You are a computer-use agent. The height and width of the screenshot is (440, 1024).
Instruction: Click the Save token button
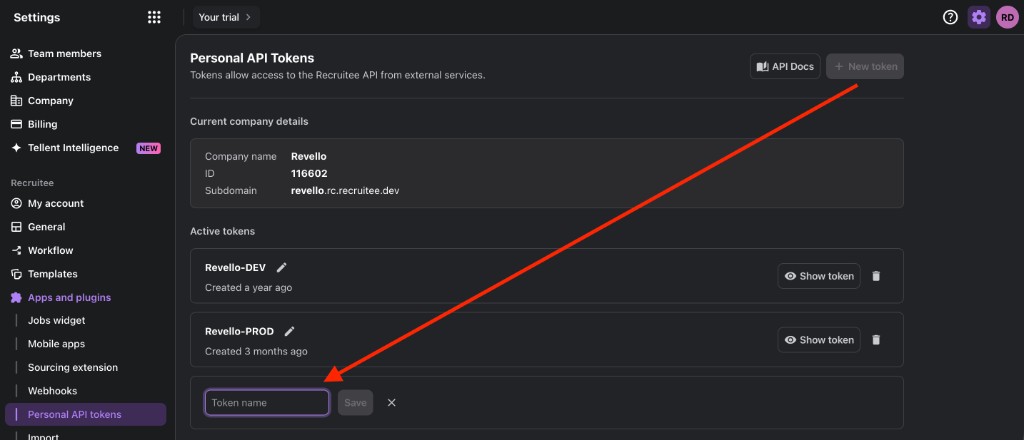355,403
